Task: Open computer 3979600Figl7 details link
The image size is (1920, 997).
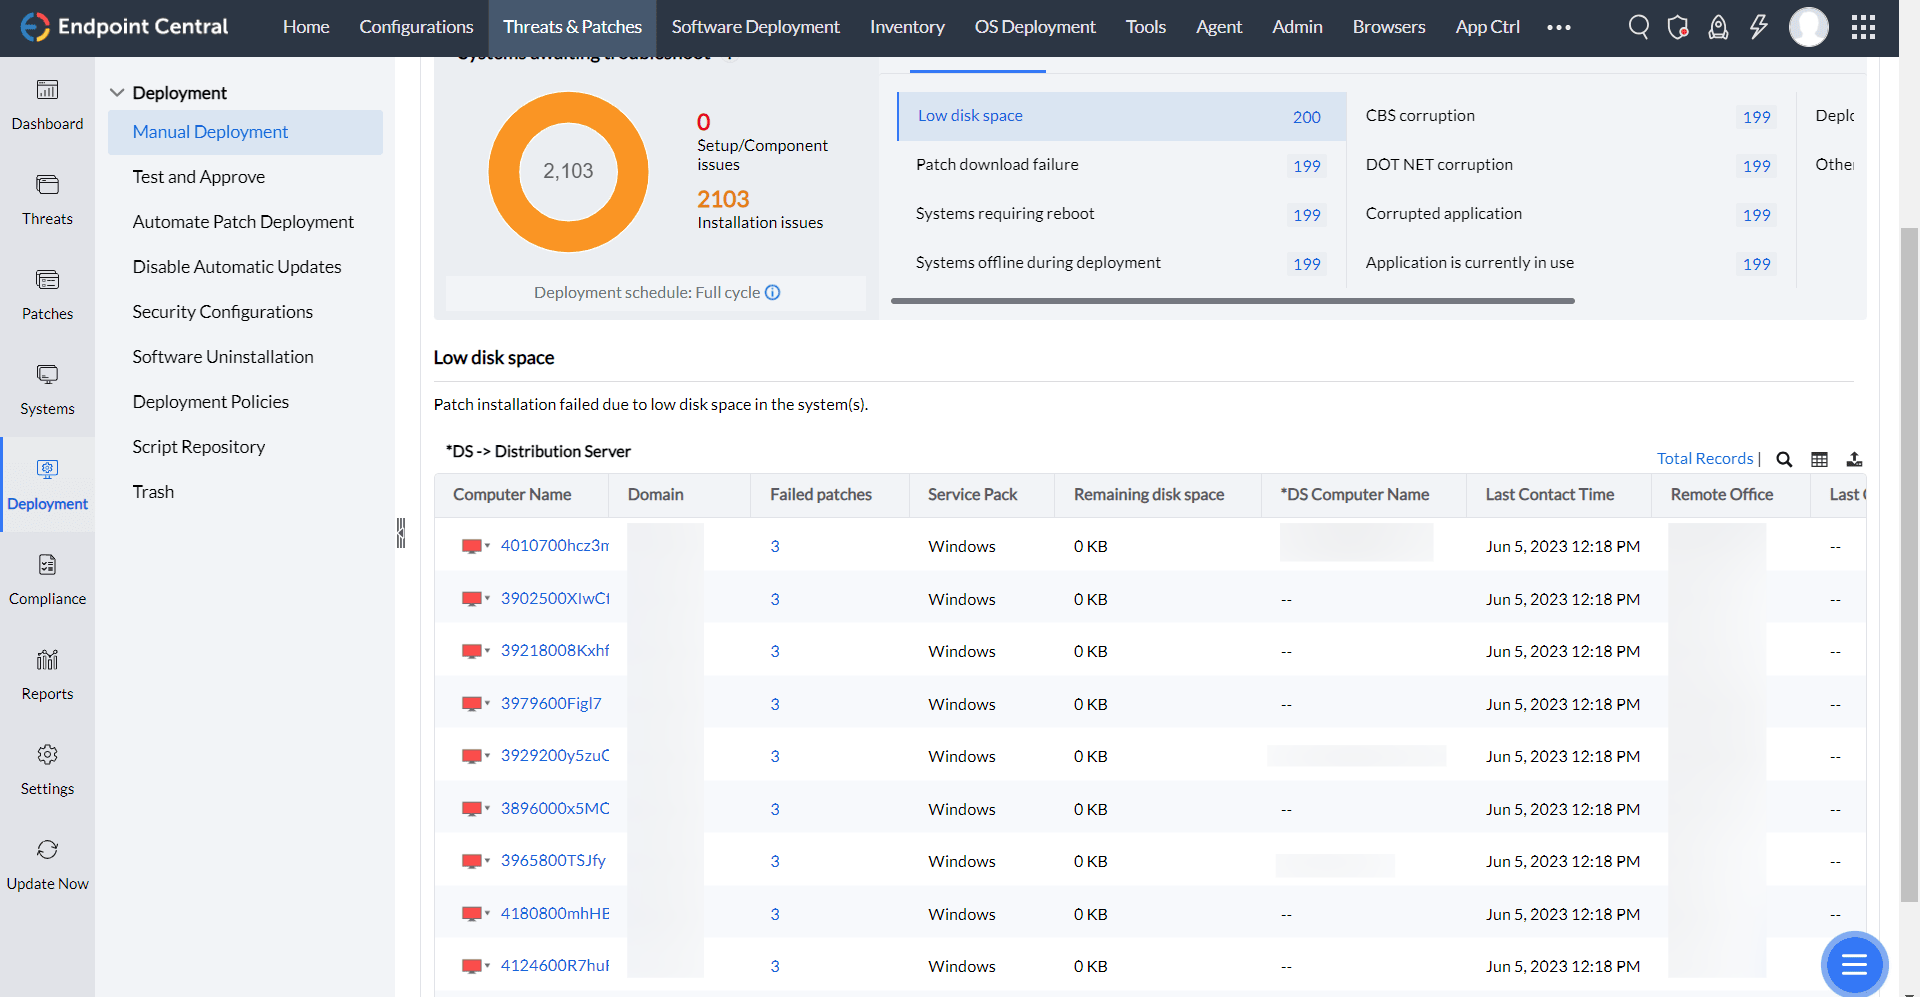Action: pyautogui.click(x=551, y=703)
